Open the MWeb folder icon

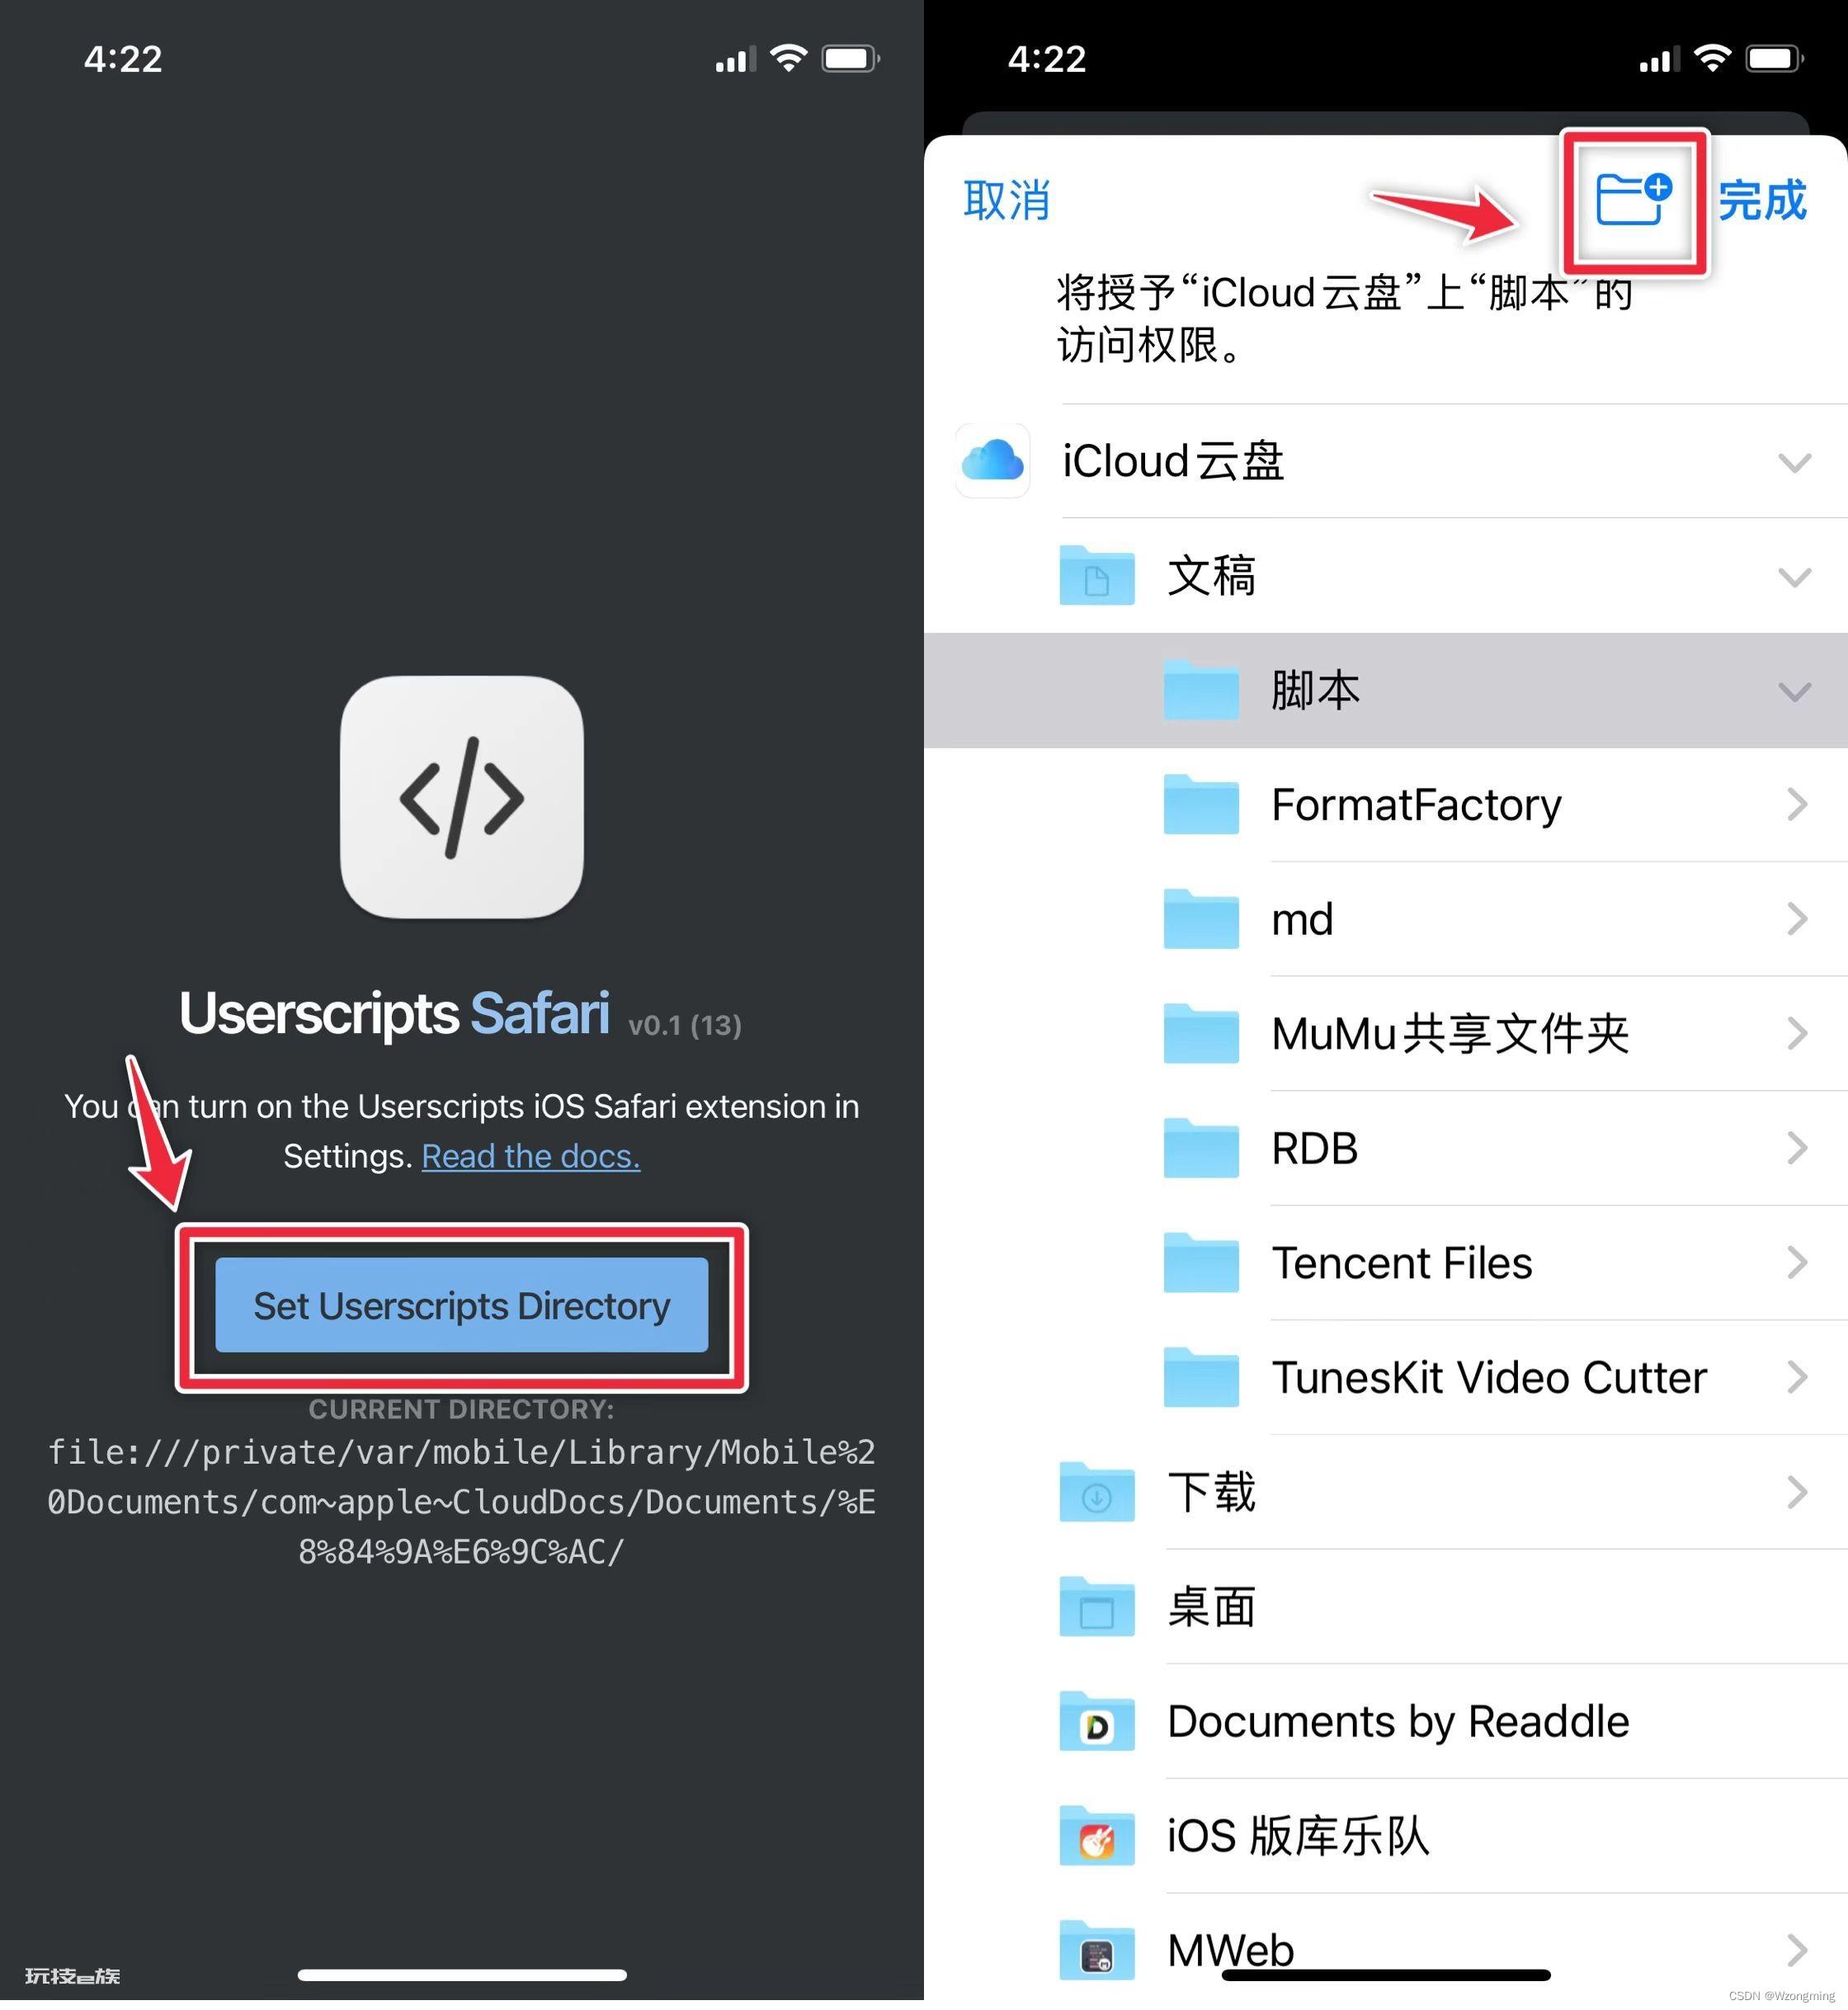[1096, 1950]
